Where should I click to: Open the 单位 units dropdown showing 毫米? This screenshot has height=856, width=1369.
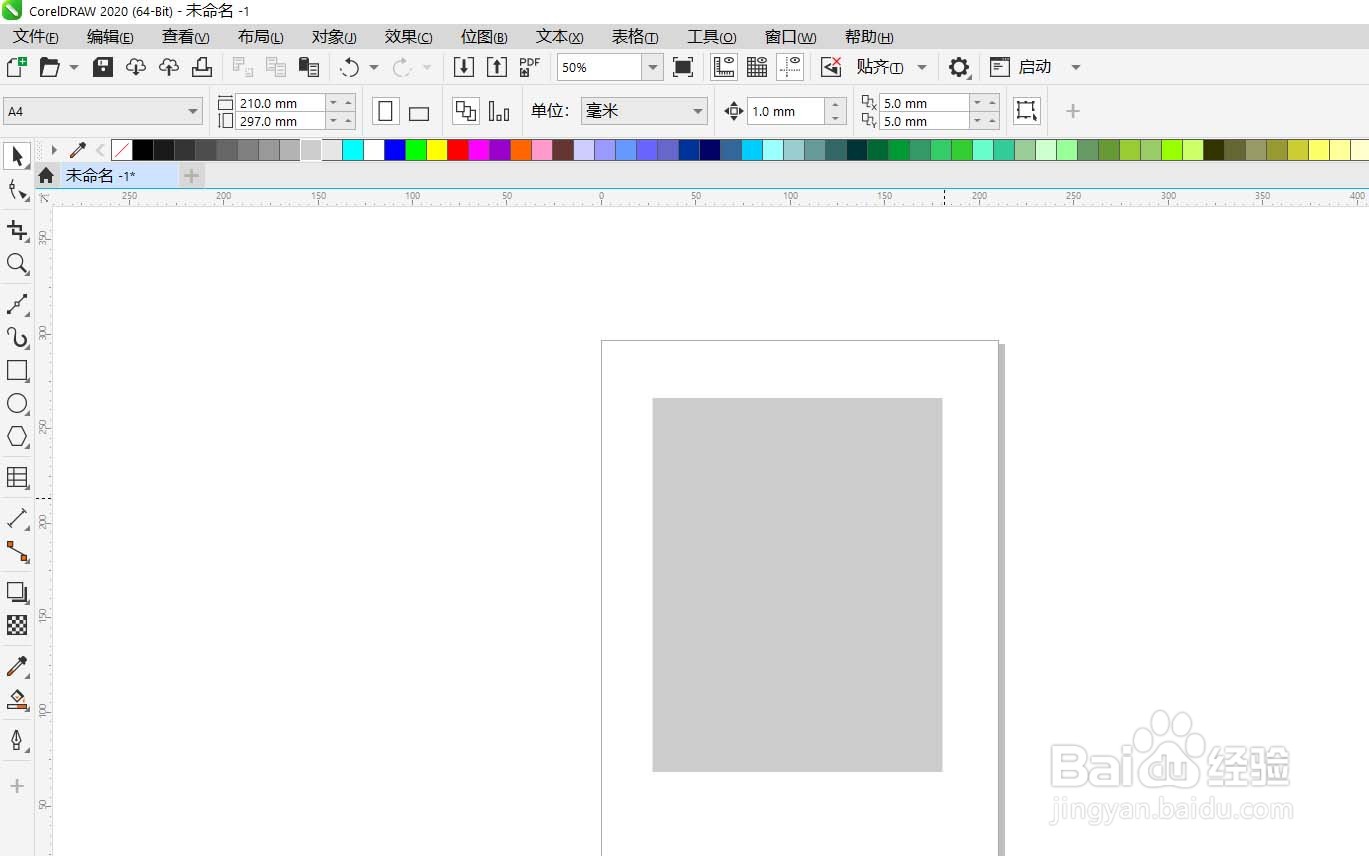click(x=644, y=111)
